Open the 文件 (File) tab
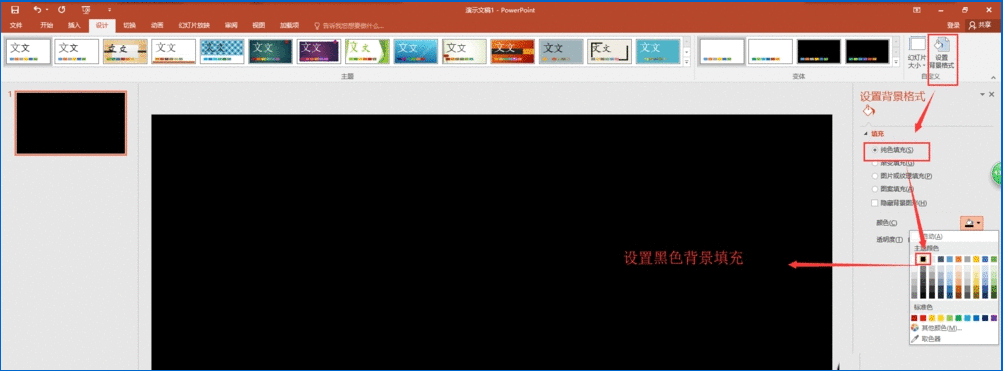Image resolution: width=1003 pixels, height=371 pixels. pos(16,26)
